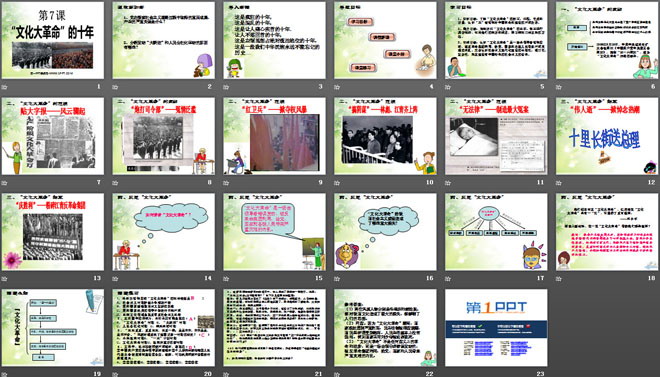This screenshot has height=377, width=660.
Task: Select slide 2 thumbnail with mushroom cartoon
Action: click(163, 40)
